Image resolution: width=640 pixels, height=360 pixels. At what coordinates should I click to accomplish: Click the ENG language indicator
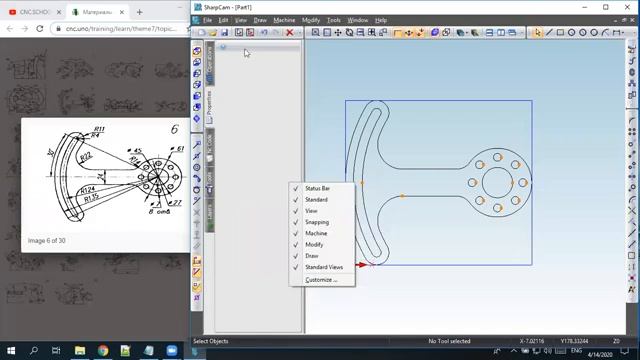[576, 351]
